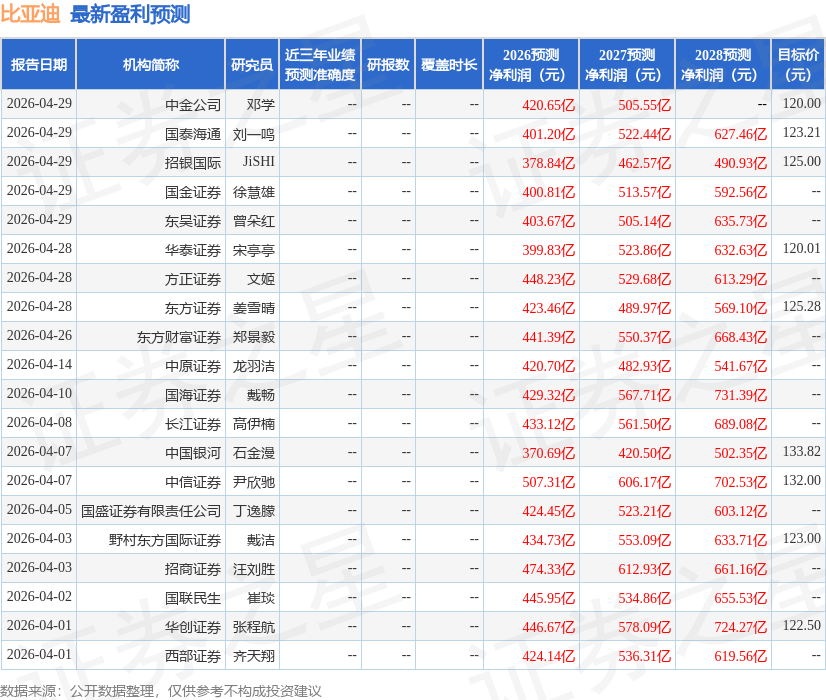Select the 报告日期 column header

[x=39, y=64]
